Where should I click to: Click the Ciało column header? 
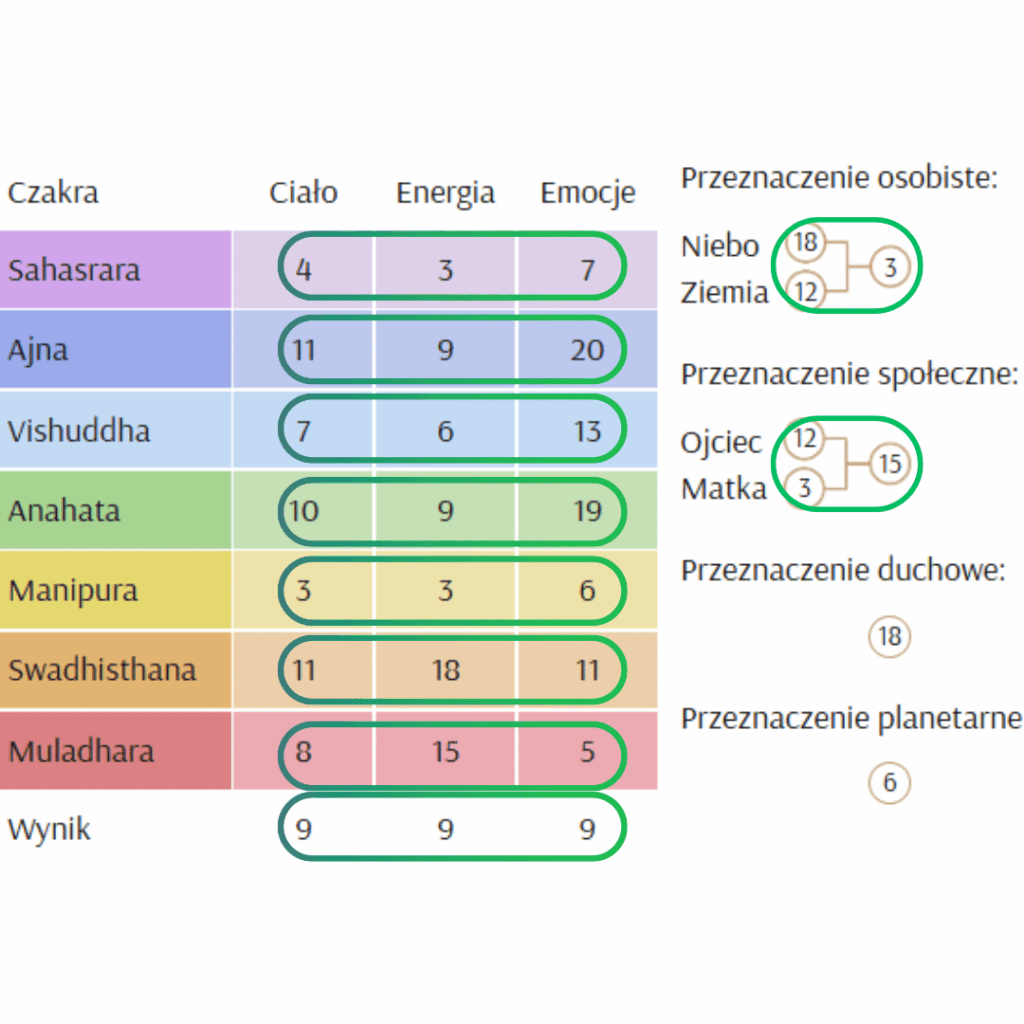[x=303, y=193]
